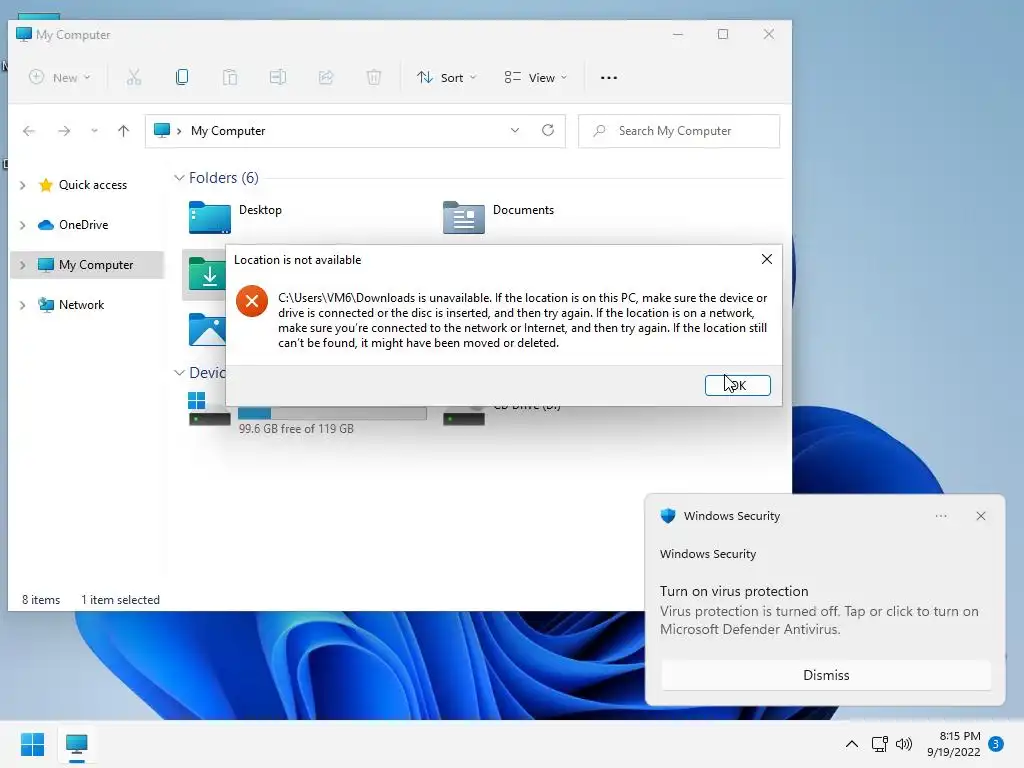Select Quick access in sidebar
Screen dimensions: 1024x768
[x=93, y=185]
